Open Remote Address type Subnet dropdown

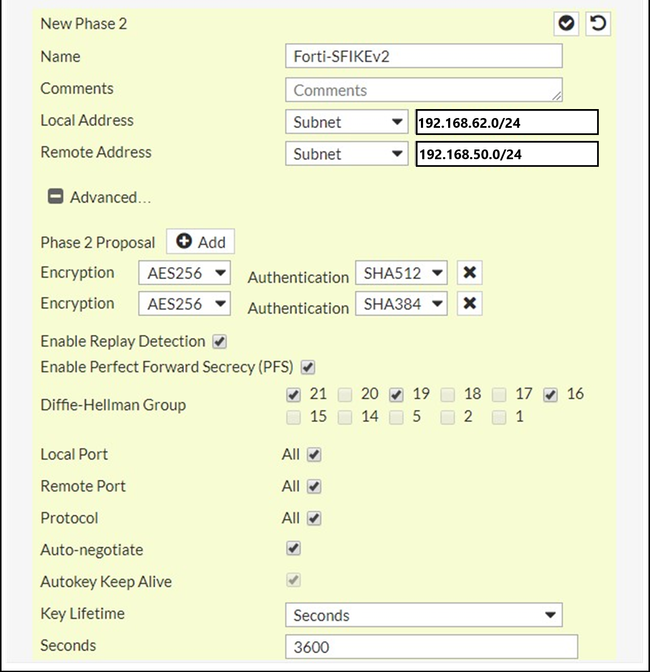346,154
